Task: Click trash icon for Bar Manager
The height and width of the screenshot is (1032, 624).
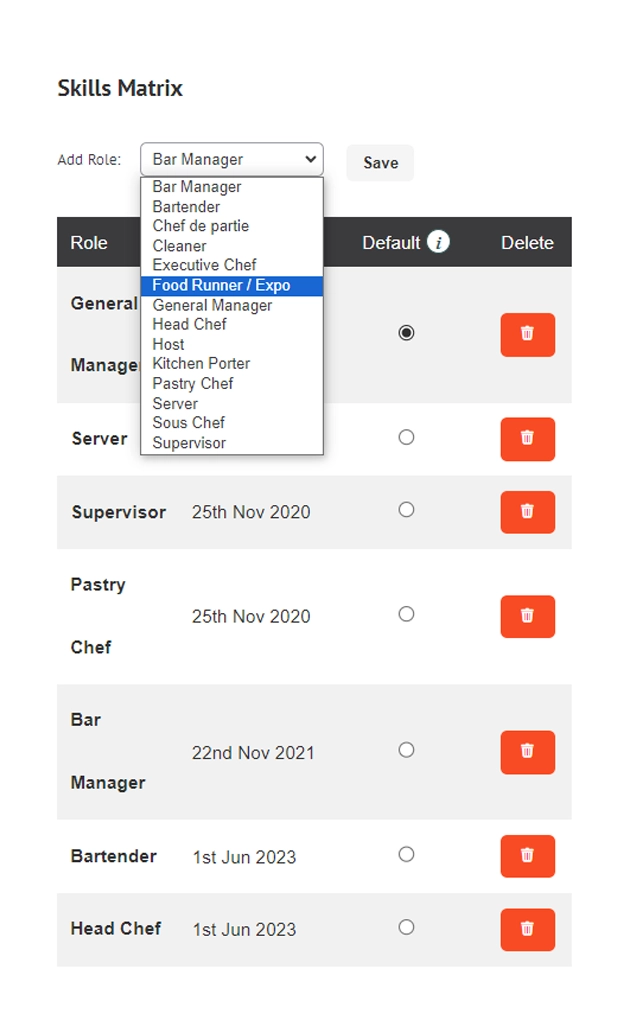Action: pos(527,751)
